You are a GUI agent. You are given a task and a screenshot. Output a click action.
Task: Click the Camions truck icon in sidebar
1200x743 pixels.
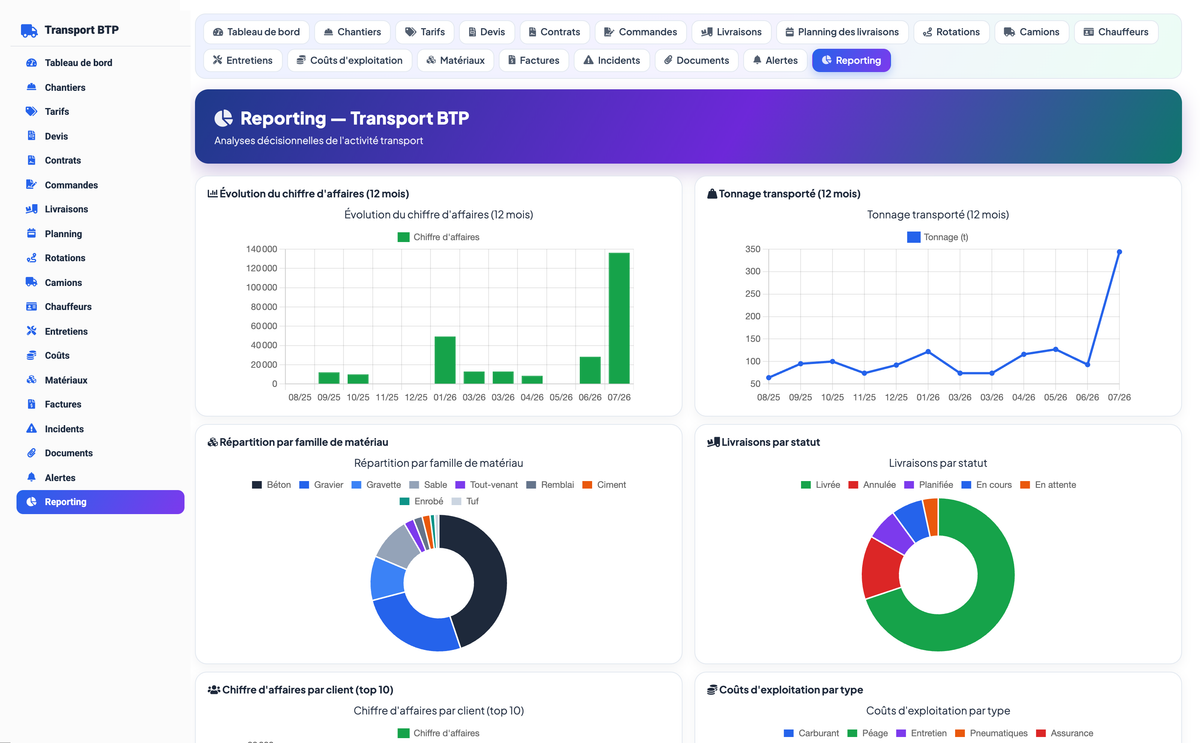(31, 283)
